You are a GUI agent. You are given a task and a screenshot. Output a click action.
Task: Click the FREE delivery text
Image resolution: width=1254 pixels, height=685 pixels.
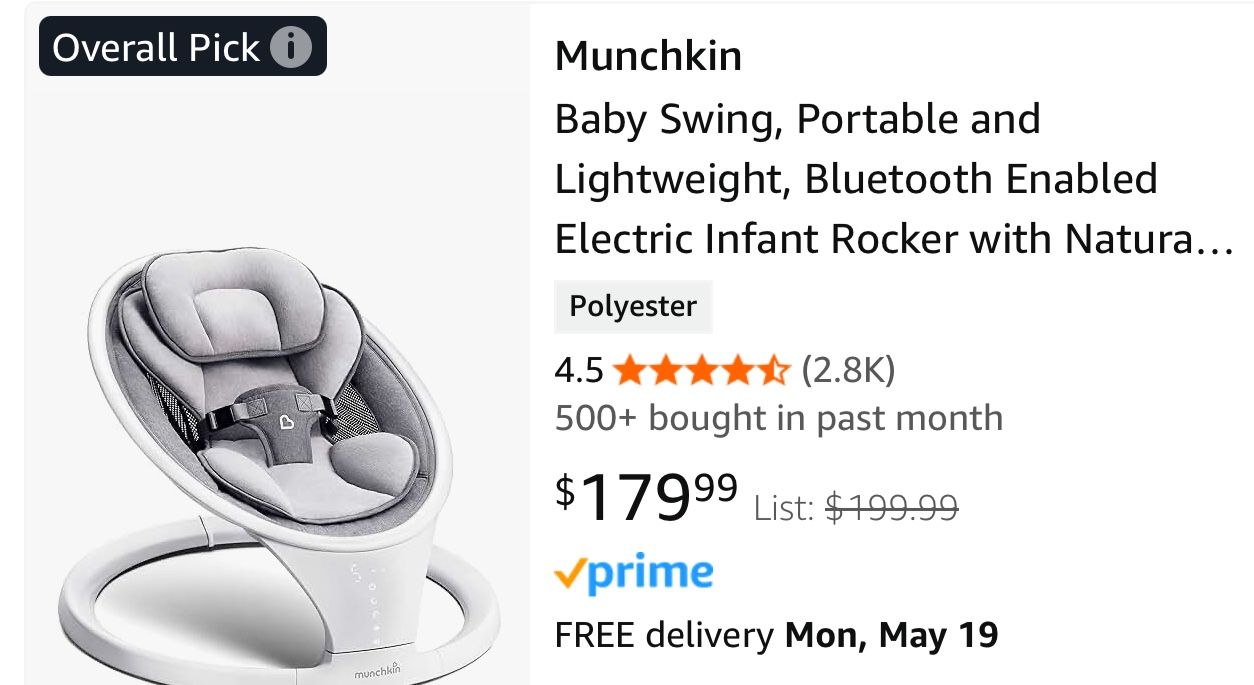[664, 634]
